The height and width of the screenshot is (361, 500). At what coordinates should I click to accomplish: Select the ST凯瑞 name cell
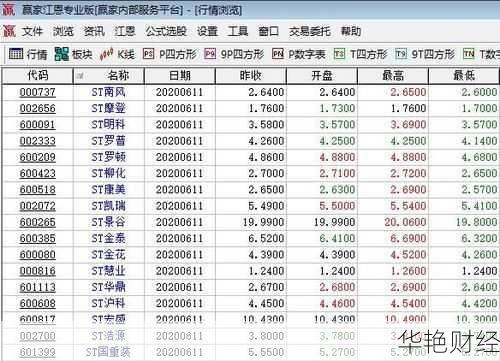tap(109, 206)
